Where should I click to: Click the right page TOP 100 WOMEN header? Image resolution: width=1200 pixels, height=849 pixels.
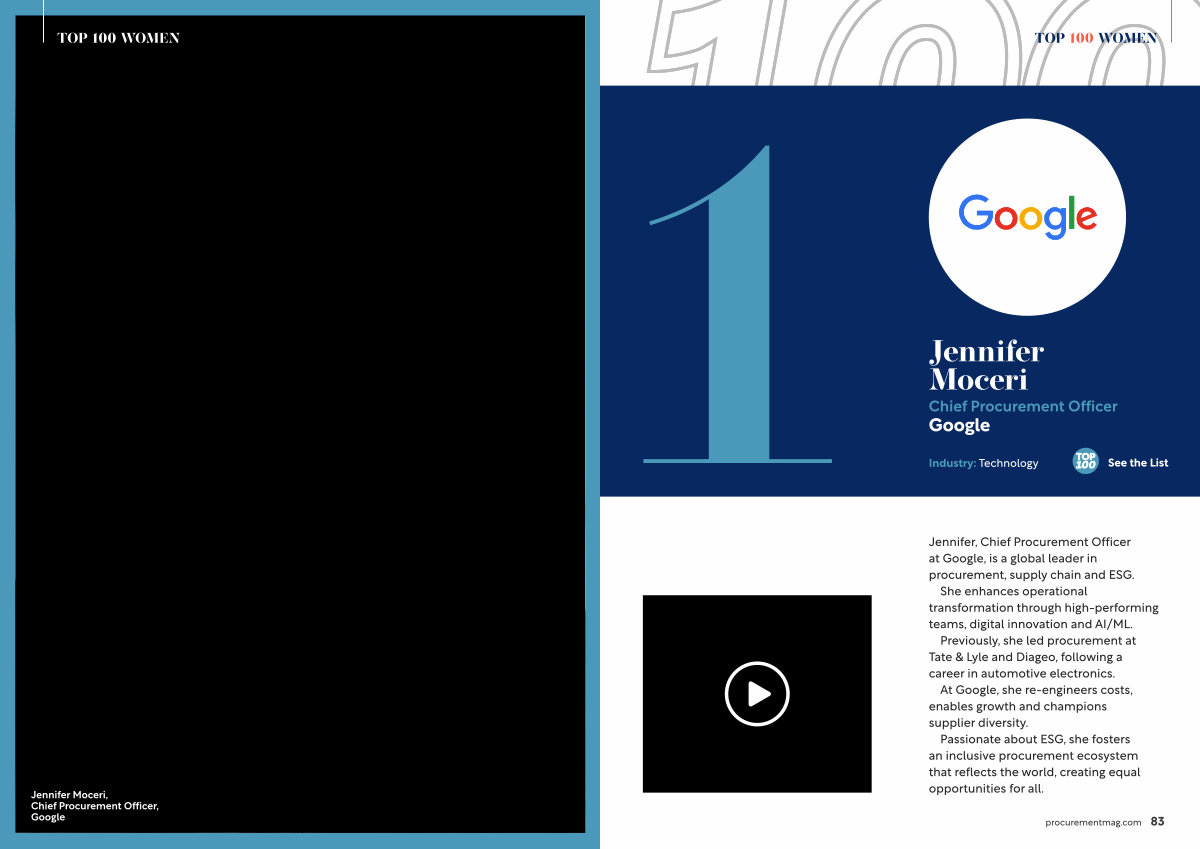pos(1096,38)
